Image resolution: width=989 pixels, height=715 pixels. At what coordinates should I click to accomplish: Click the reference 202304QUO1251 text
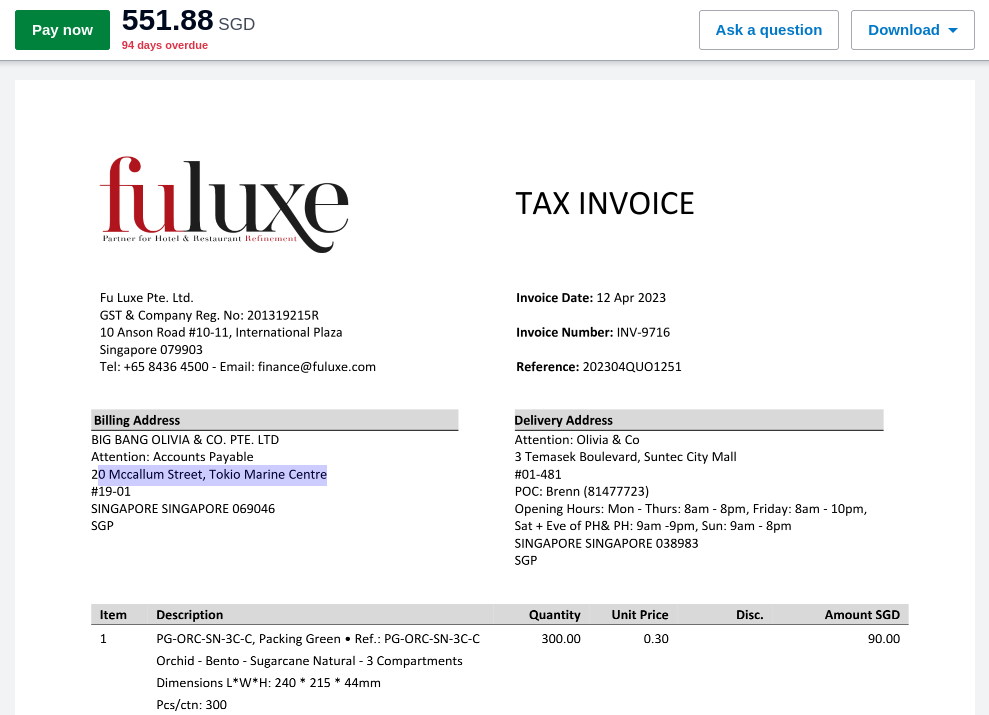(x=631, y=367)
